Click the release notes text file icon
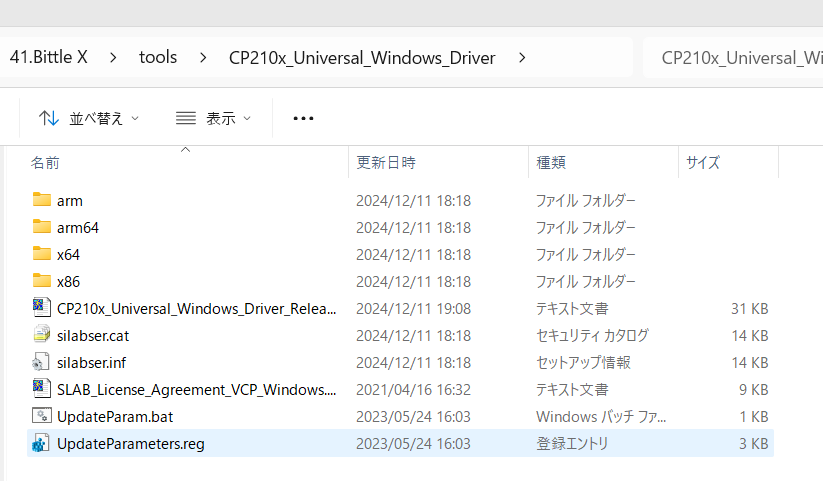Viewport: 823px width, 481px height. pos(42,308)
